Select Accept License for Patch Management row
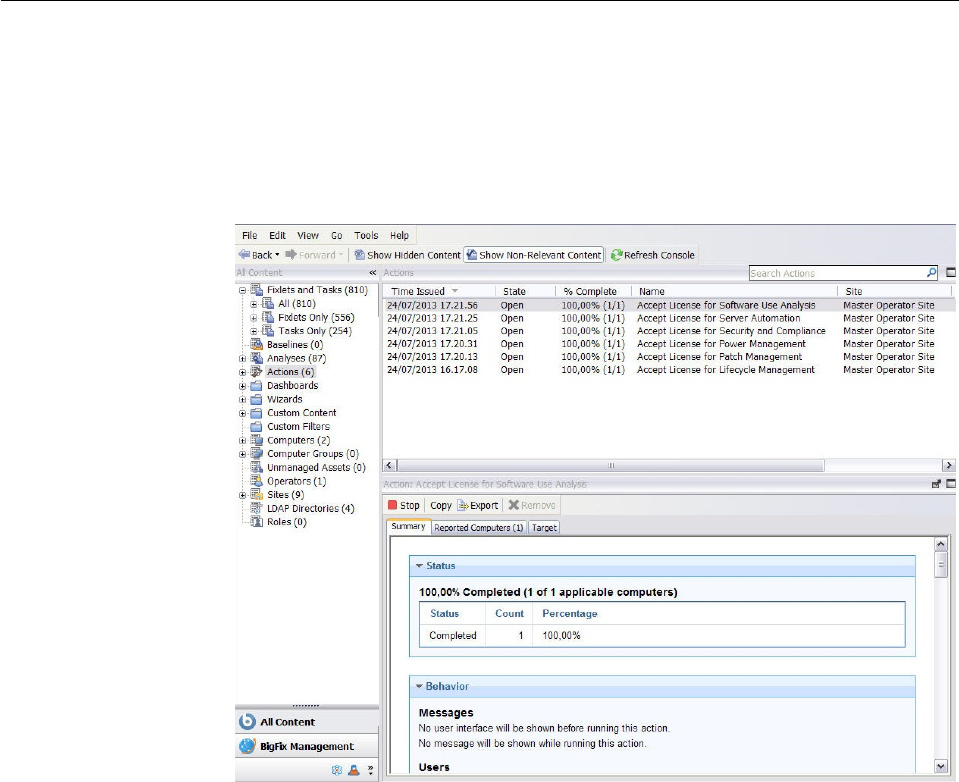 667,356
